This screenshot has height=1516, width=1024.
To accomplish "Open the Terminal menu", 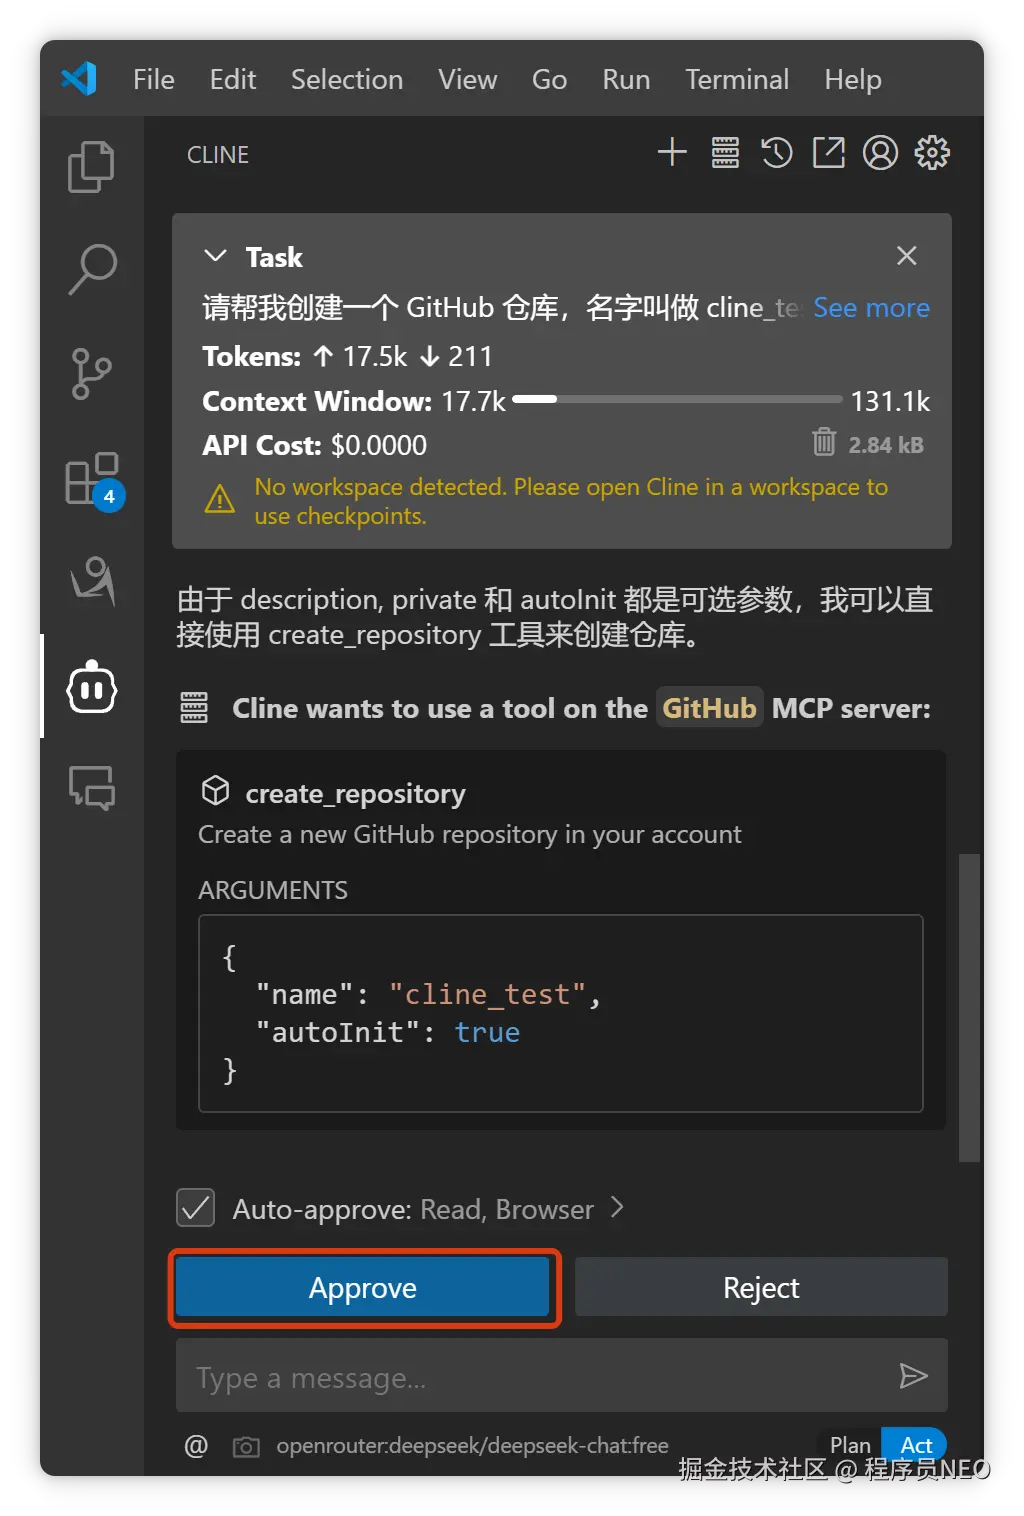I will [x=737, y=79].
